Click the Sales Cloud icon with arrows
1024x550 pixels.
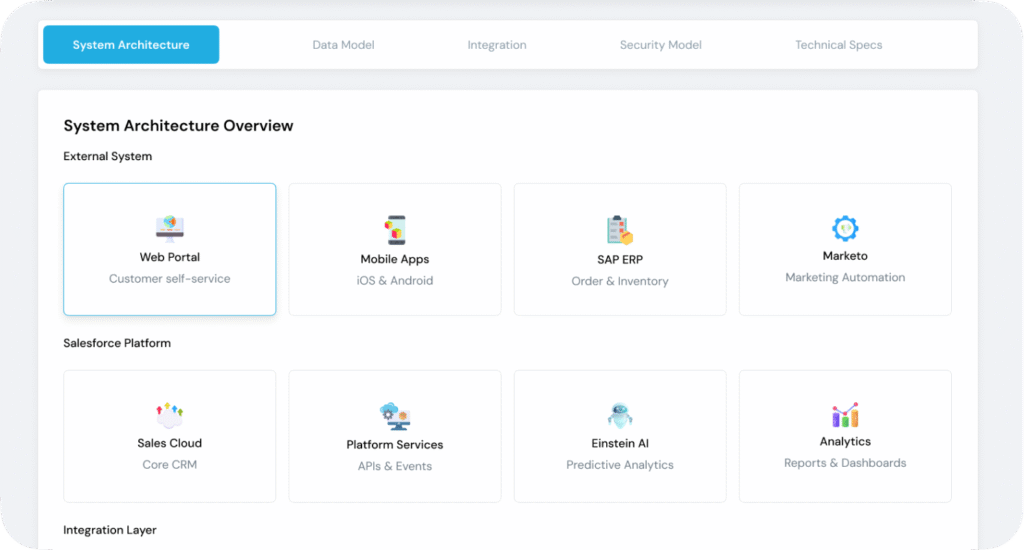[x=169, y=414]
